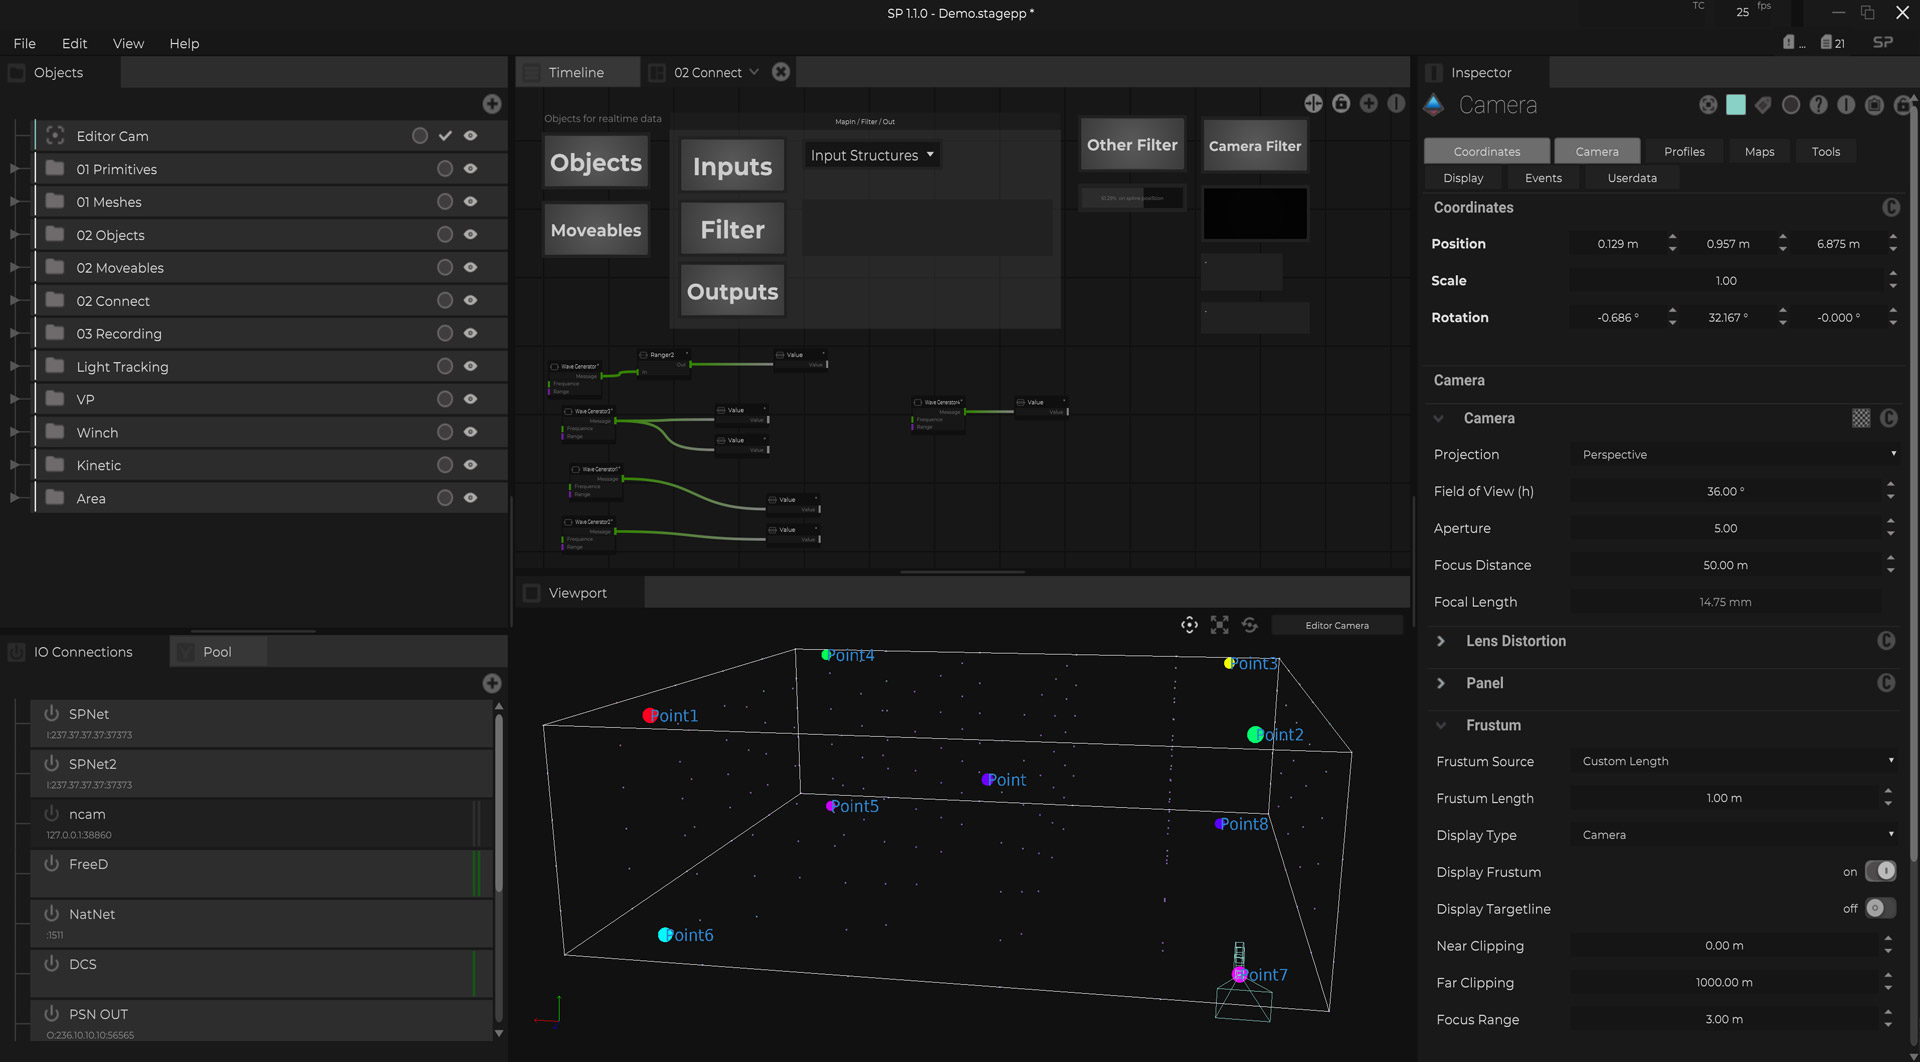The image size is (1920, 1062).
Task: Click the help question mark icon in Inspector
Action: (x=1818, y=105)
